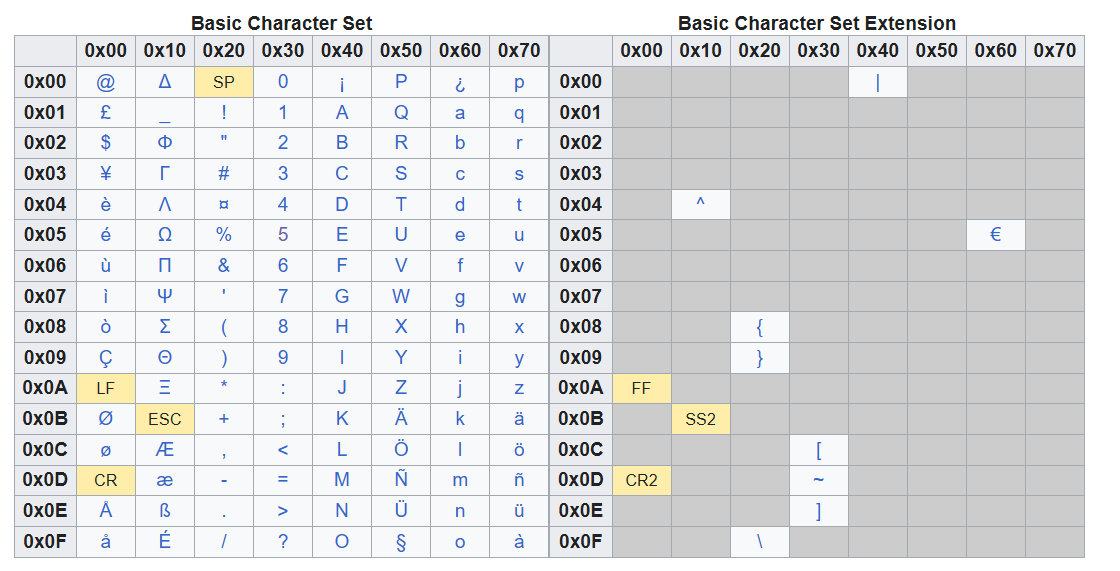The height and width of the screenshot is (571, 1120).
Task: Select the Greek Delta Δ character
Action: (165, 82)
